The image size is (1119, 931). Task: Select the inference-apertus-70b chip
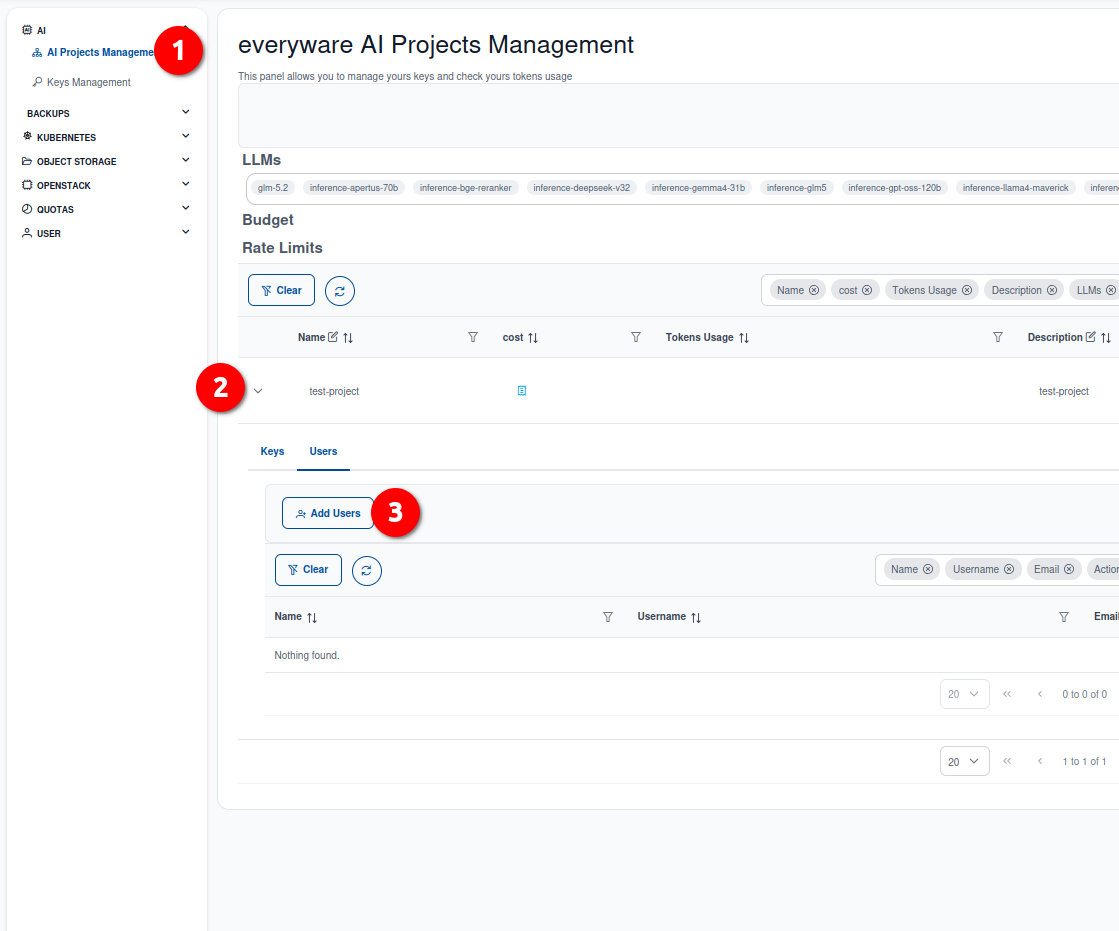click(354, 188)
